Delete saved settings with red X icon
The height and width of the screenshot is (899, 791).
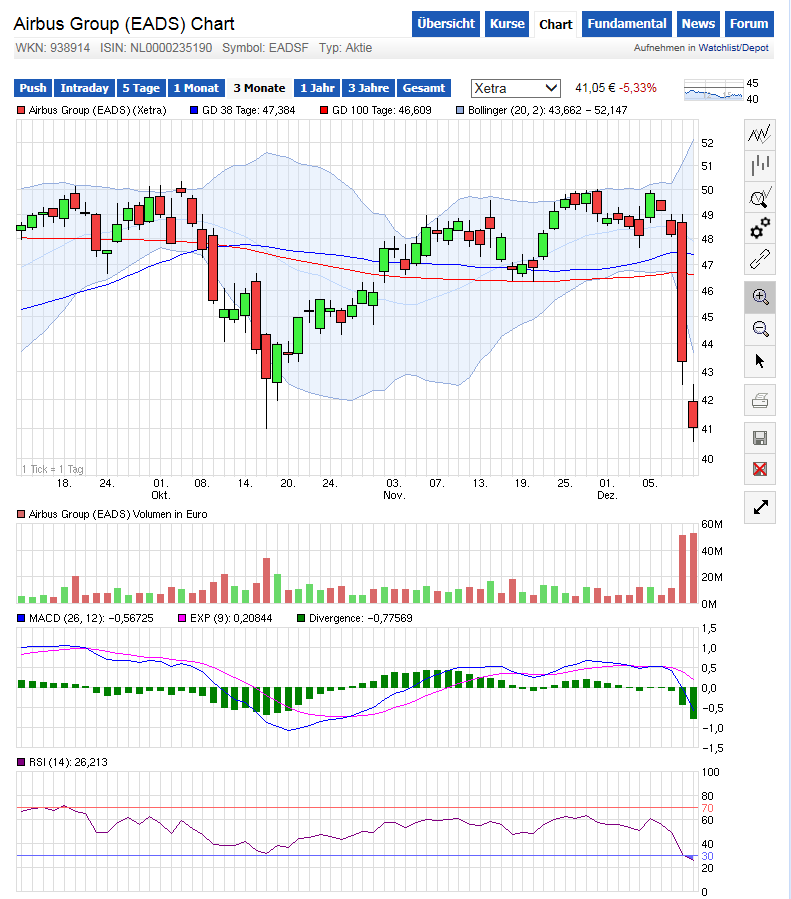pos(759,469)
